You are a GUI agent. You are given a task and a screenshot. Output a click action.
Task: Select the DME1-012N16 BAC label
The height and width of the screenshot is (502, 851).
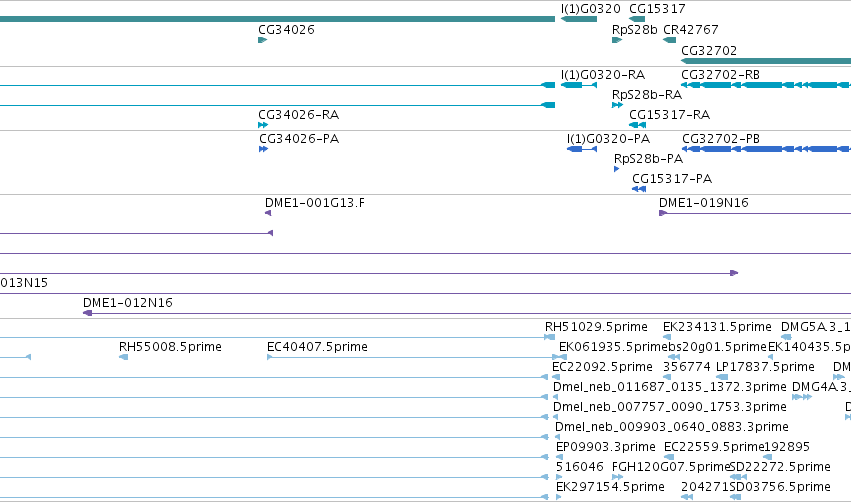tap(128, 302)
